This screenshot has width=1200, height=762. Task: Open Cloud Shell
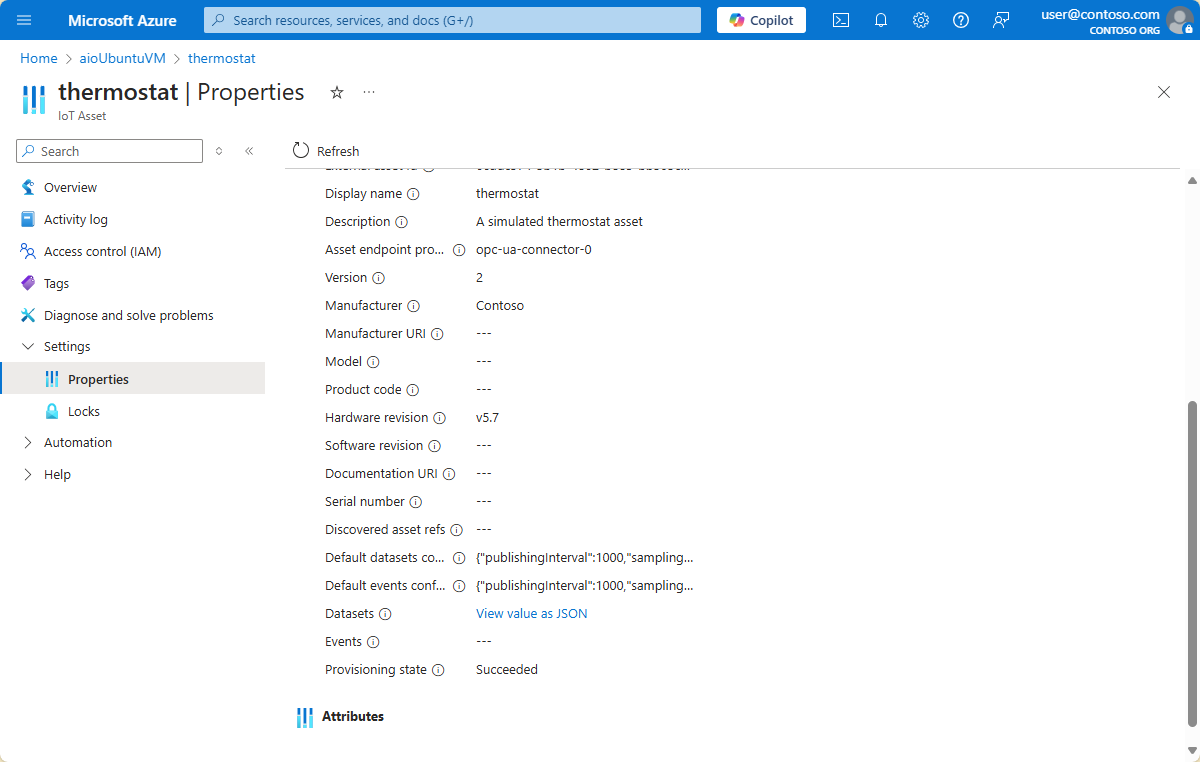coord(841,20)
